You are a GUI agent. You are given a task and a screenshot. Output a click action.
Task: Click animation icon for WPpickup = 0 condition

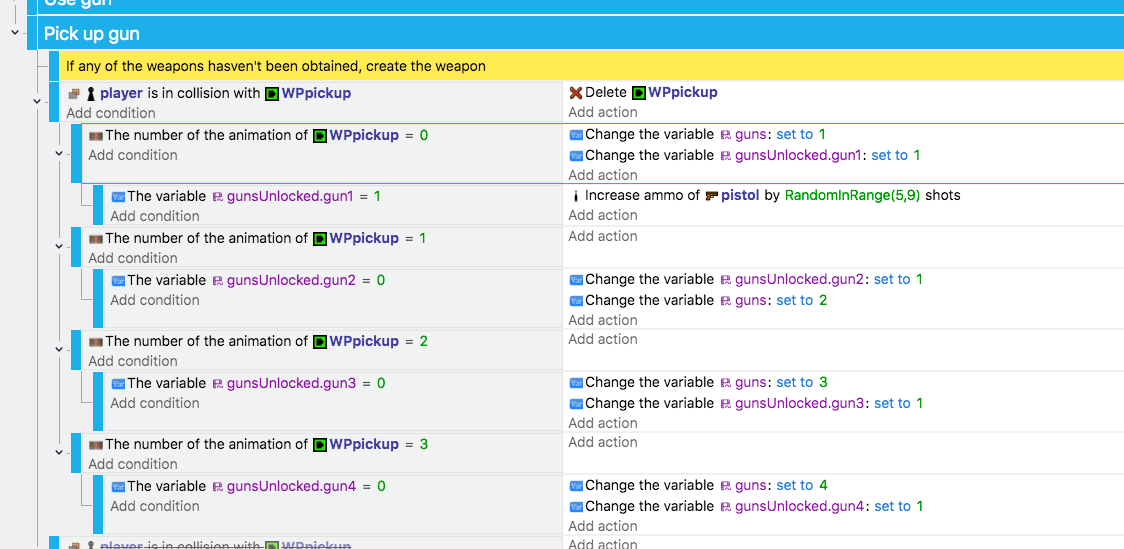[x=95, y=135]
